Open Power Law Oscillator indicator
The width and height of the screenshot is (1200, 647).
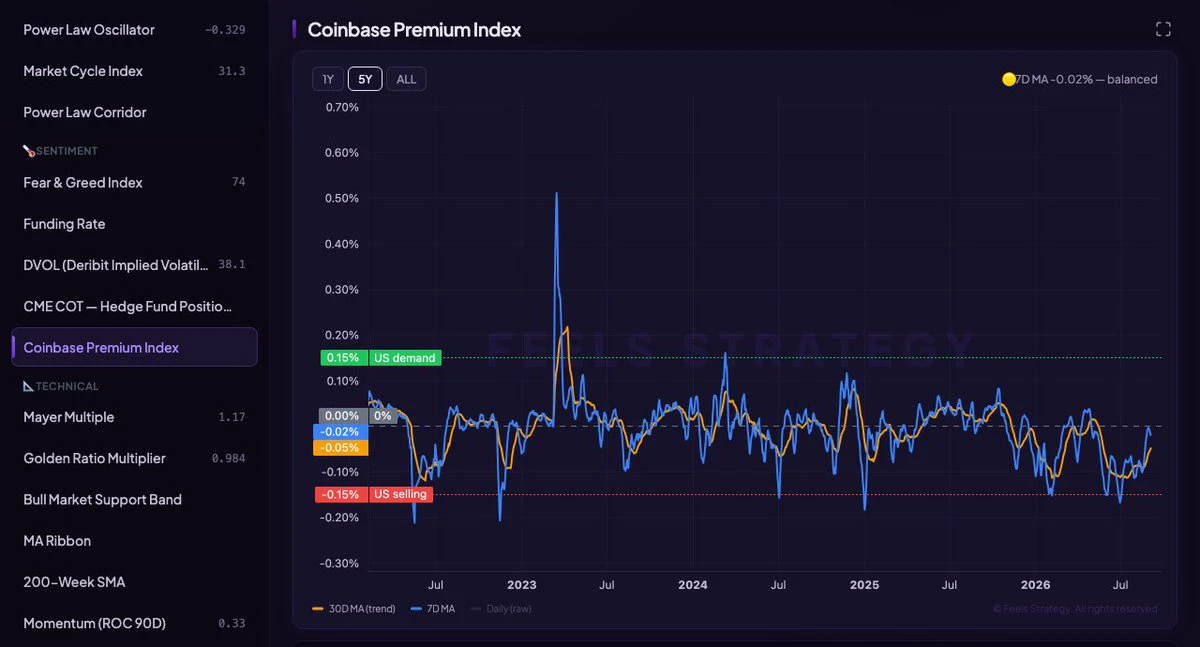click(x=134, y=30)
